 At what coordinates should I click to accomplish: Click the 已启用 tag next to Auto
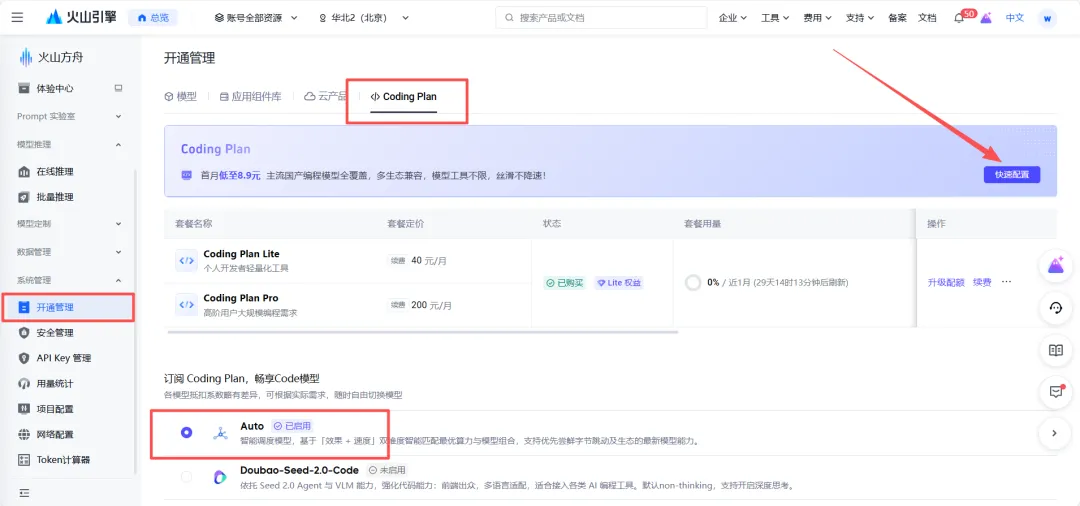[292, 426]
